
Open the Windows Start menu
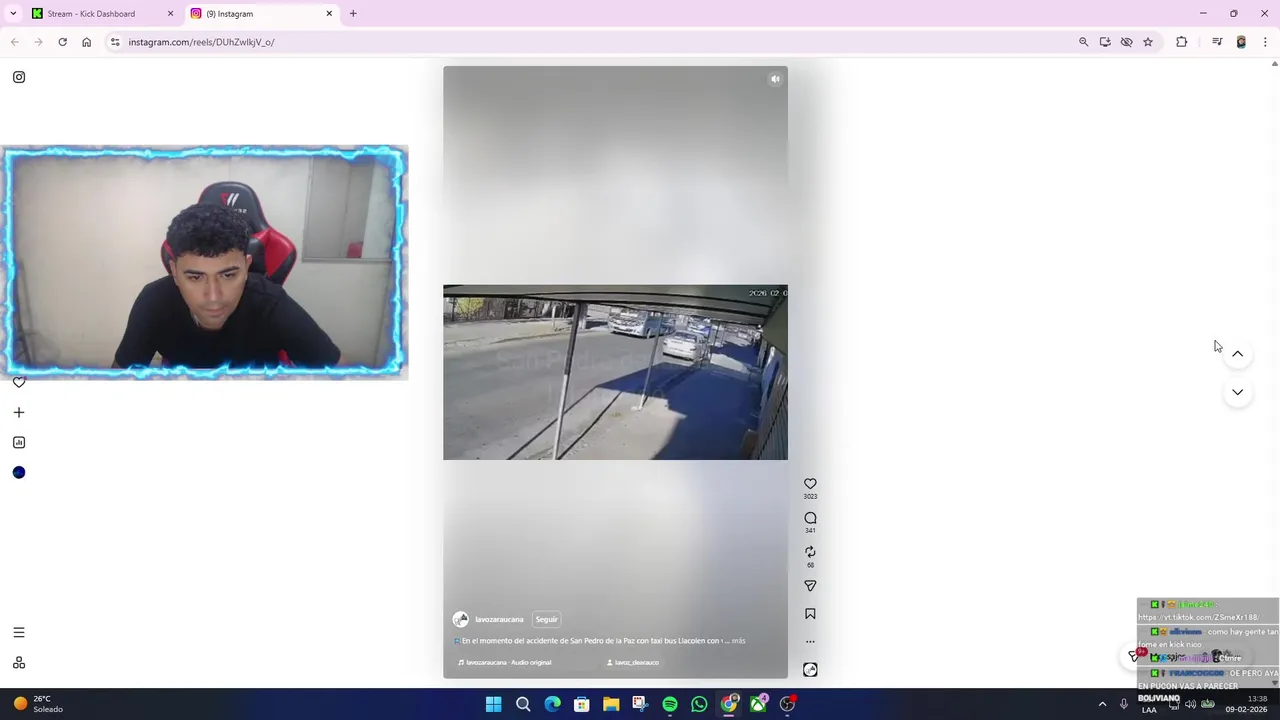493,704
